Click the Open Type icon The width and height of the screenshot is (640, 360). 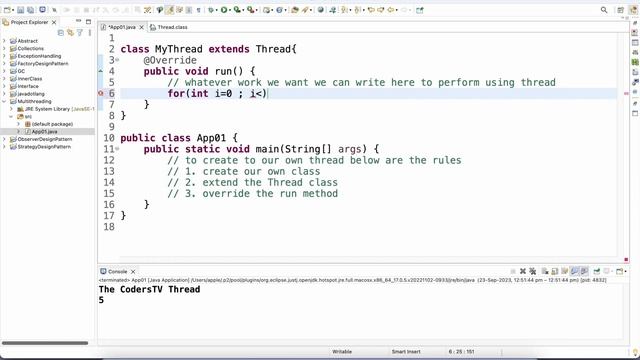294,10
